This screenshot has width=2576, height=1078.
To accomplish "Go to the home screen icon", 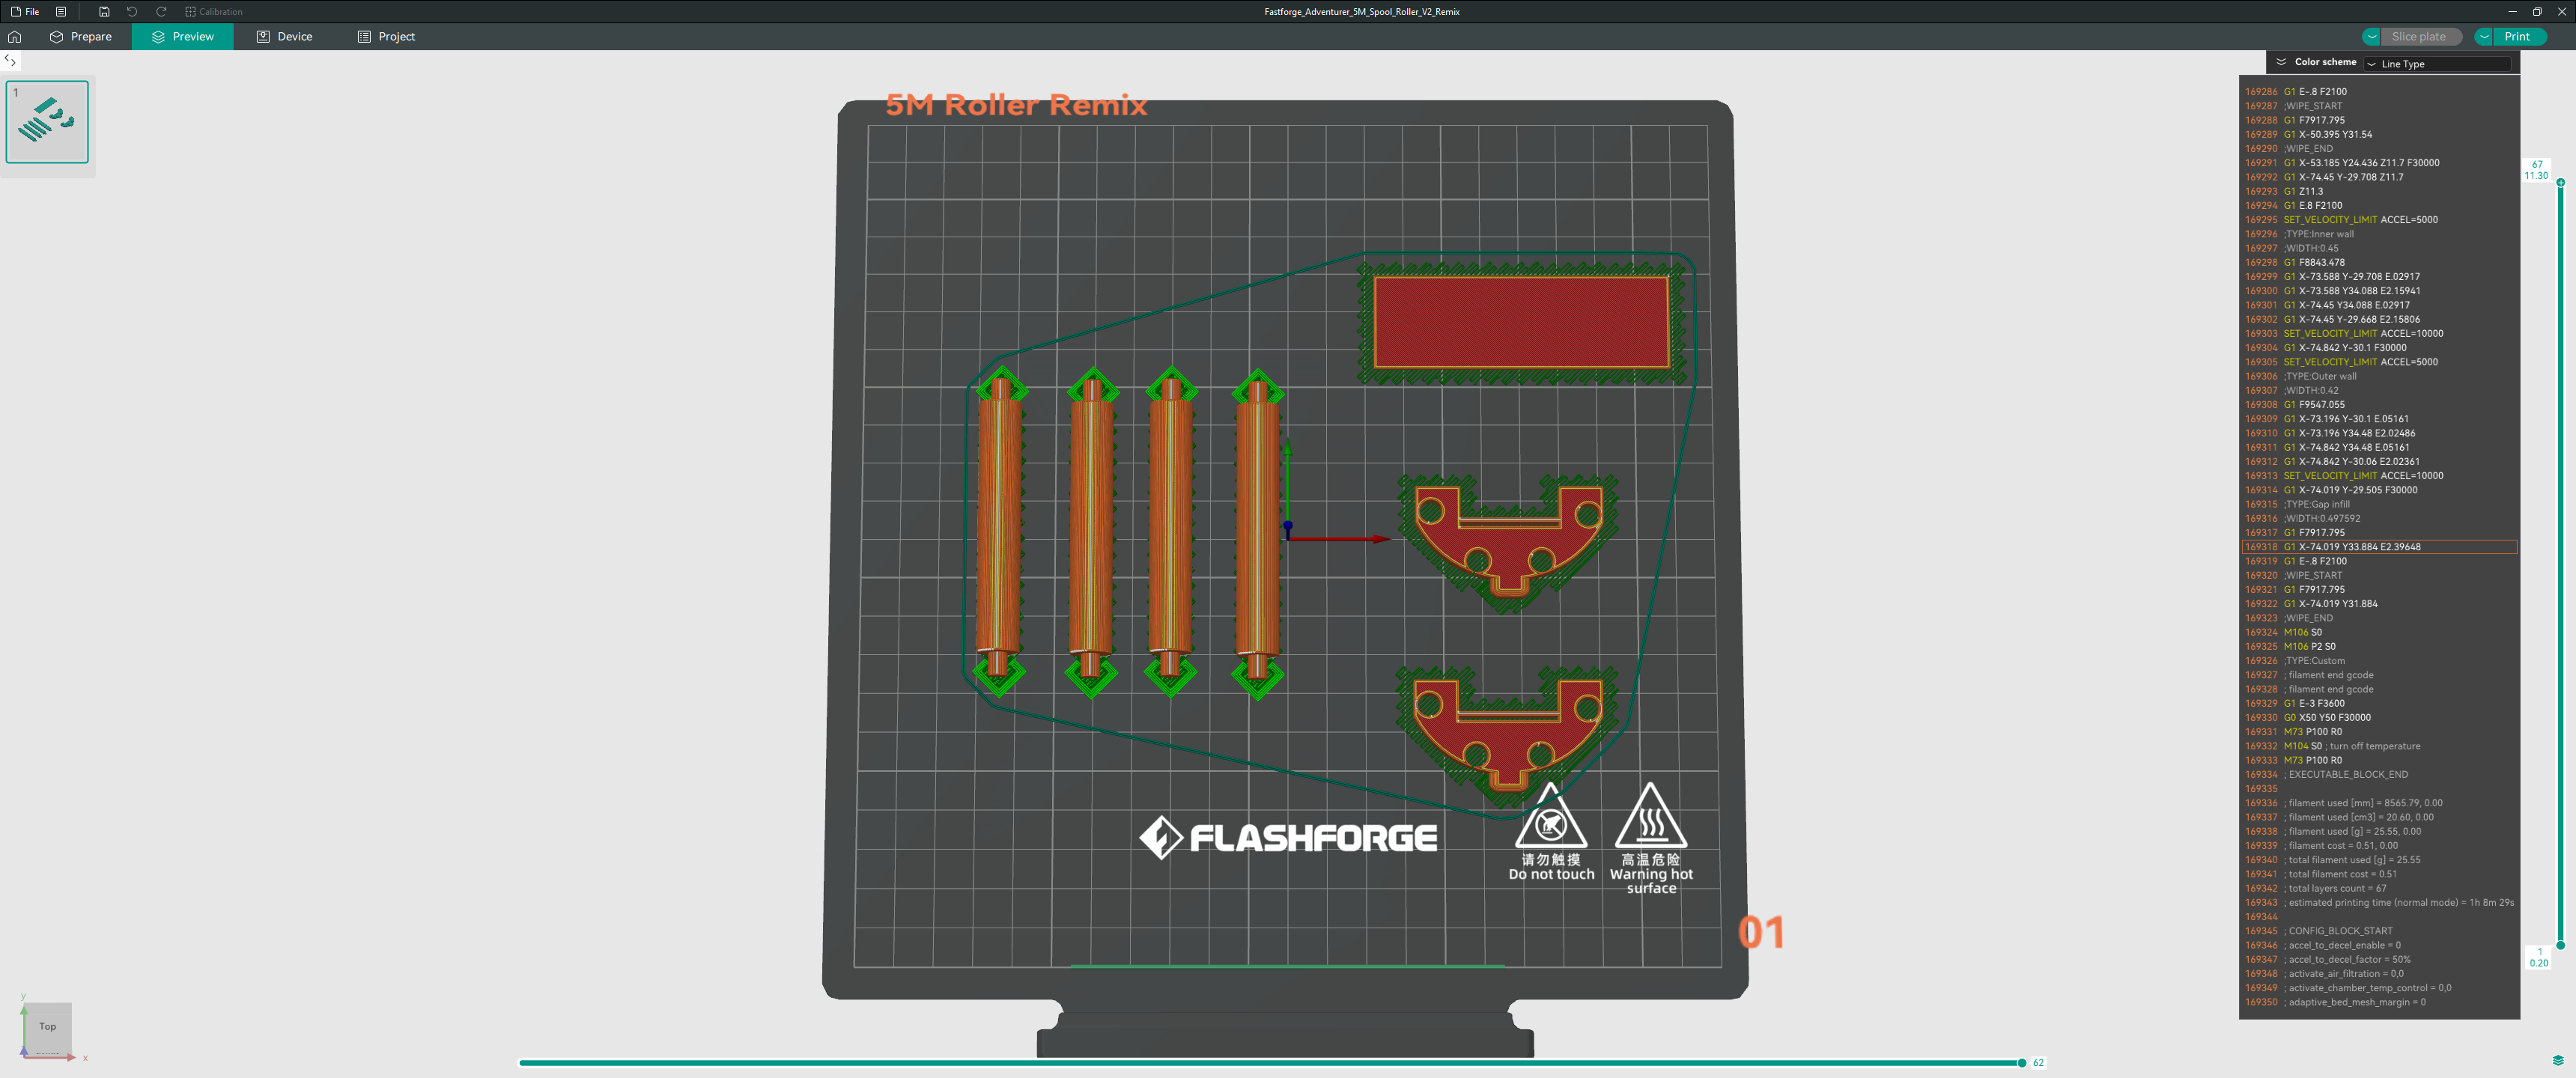I will (15, 37).
